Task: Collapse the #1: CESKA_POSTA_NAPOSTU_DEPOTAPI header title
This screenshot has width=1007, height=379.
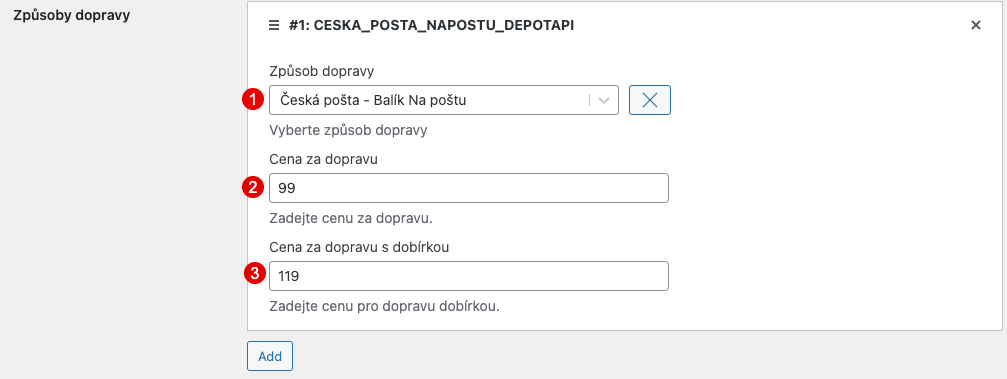Action: click(432, 25)
